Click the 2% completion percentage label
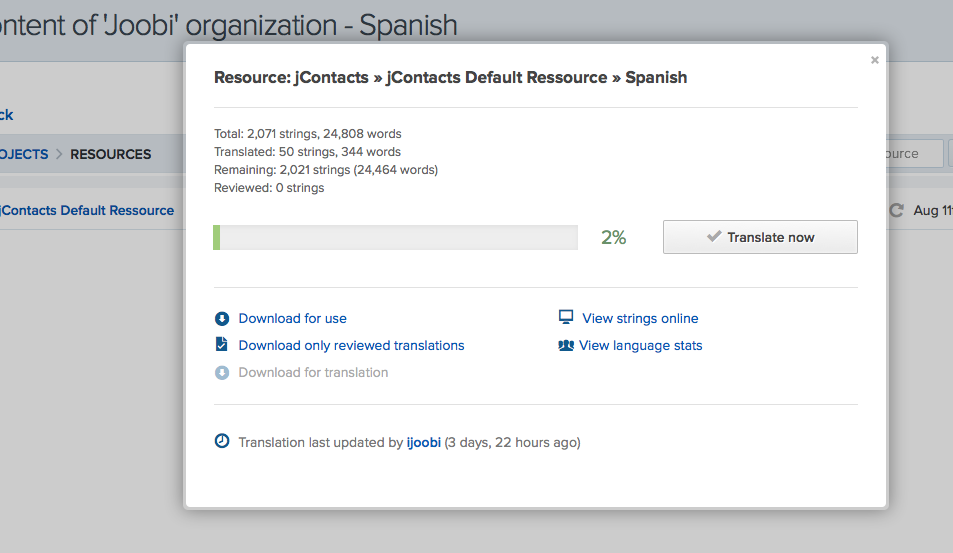The height and width of the screenshot is (553, 953). (613, 238)
